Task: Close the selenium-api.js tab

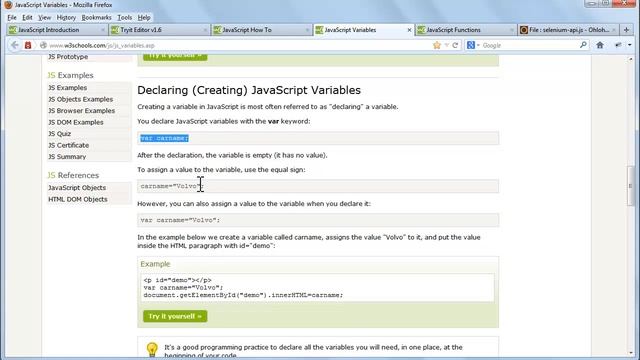Action: point(613,30)
